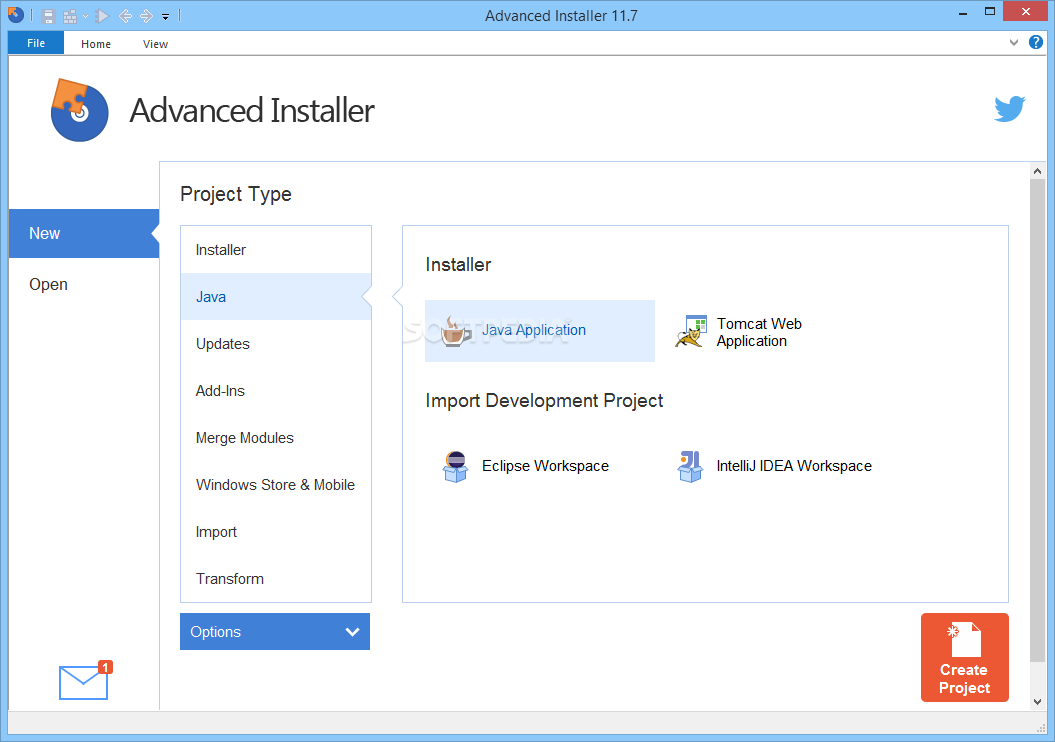
Task: Click the blue Help question mark icon
Action: 1036,43
